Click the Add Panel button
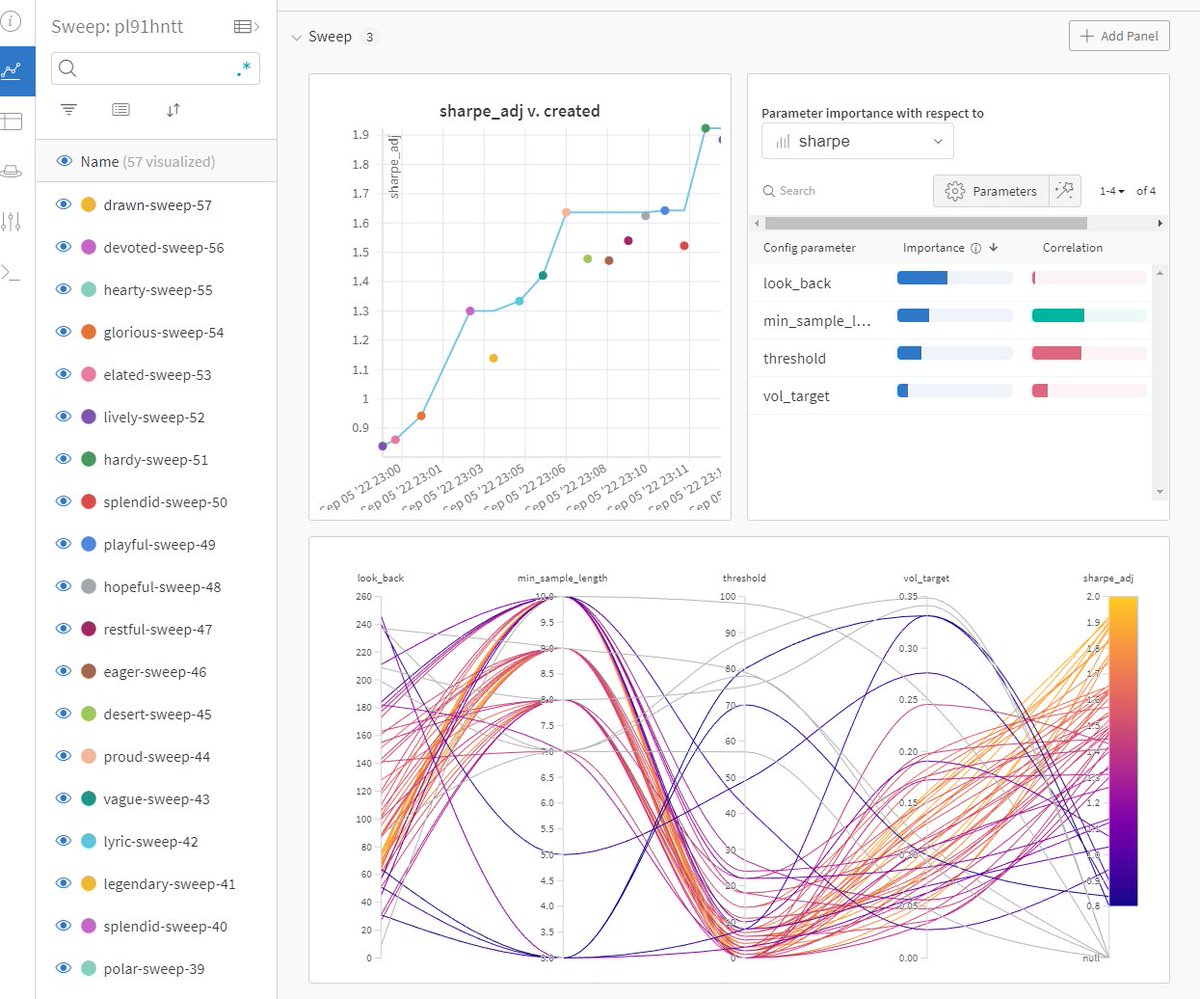The image size is (1200, 999). click(1118, 36)
